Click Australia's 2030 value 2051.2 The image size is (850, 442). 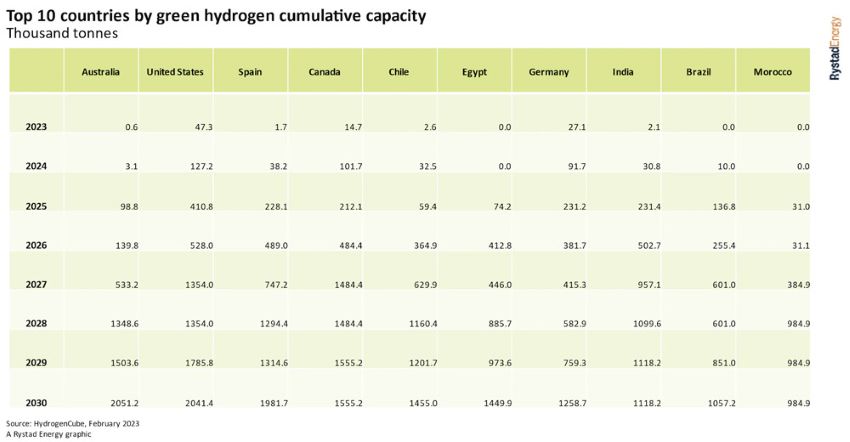click(x=124, y=402)
